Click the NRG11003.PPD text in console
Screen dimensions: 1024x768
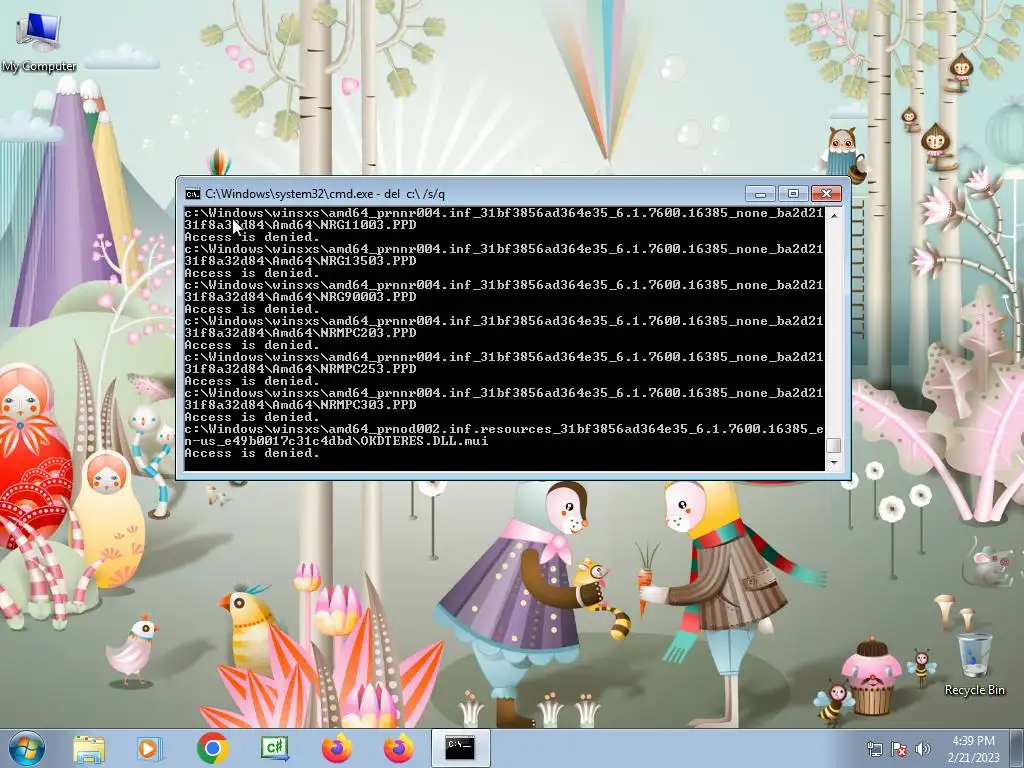pos(368,225)
